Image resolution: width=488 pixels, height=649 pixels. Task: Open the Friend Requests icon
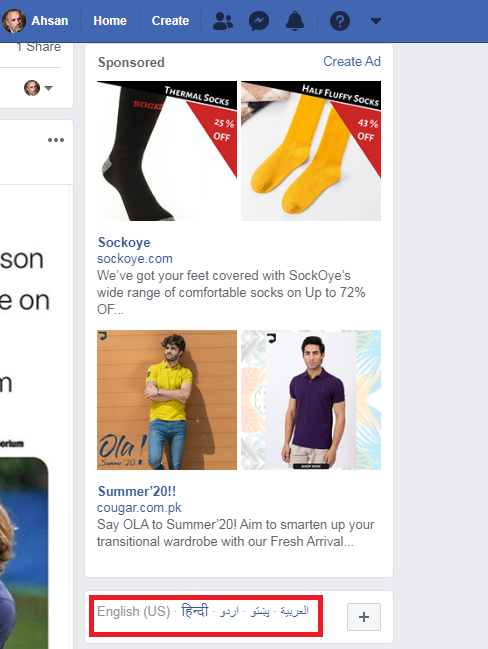click(x=223, y=21)
